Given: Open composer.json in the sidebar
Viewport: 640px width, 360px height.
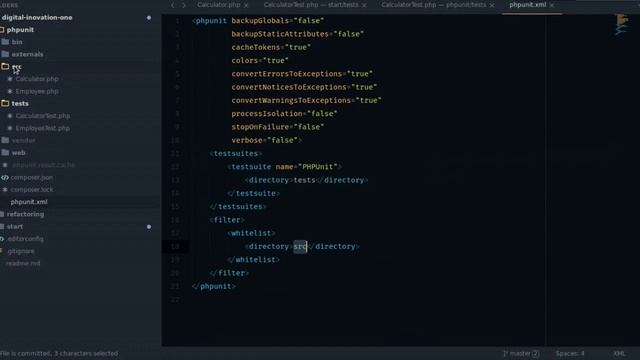Looking at the screenshot, I should coord(32,177).
